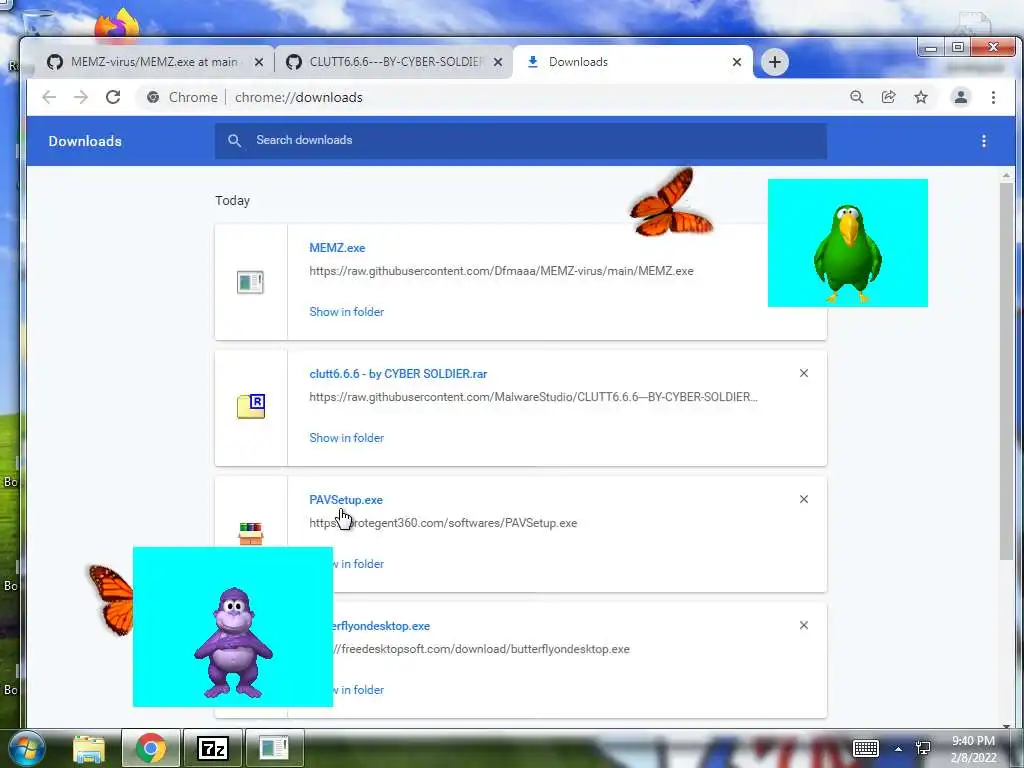Click the clutt6.6.6 rar archive icon

point(251,406)
